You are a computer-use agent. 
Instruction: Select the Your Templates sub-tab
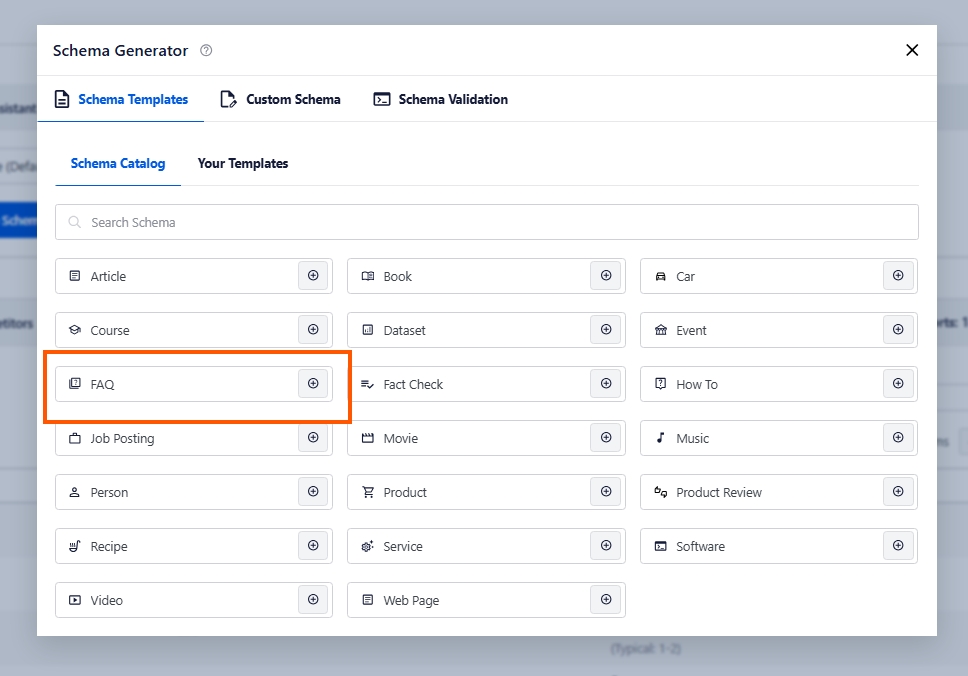pos(243,164)
